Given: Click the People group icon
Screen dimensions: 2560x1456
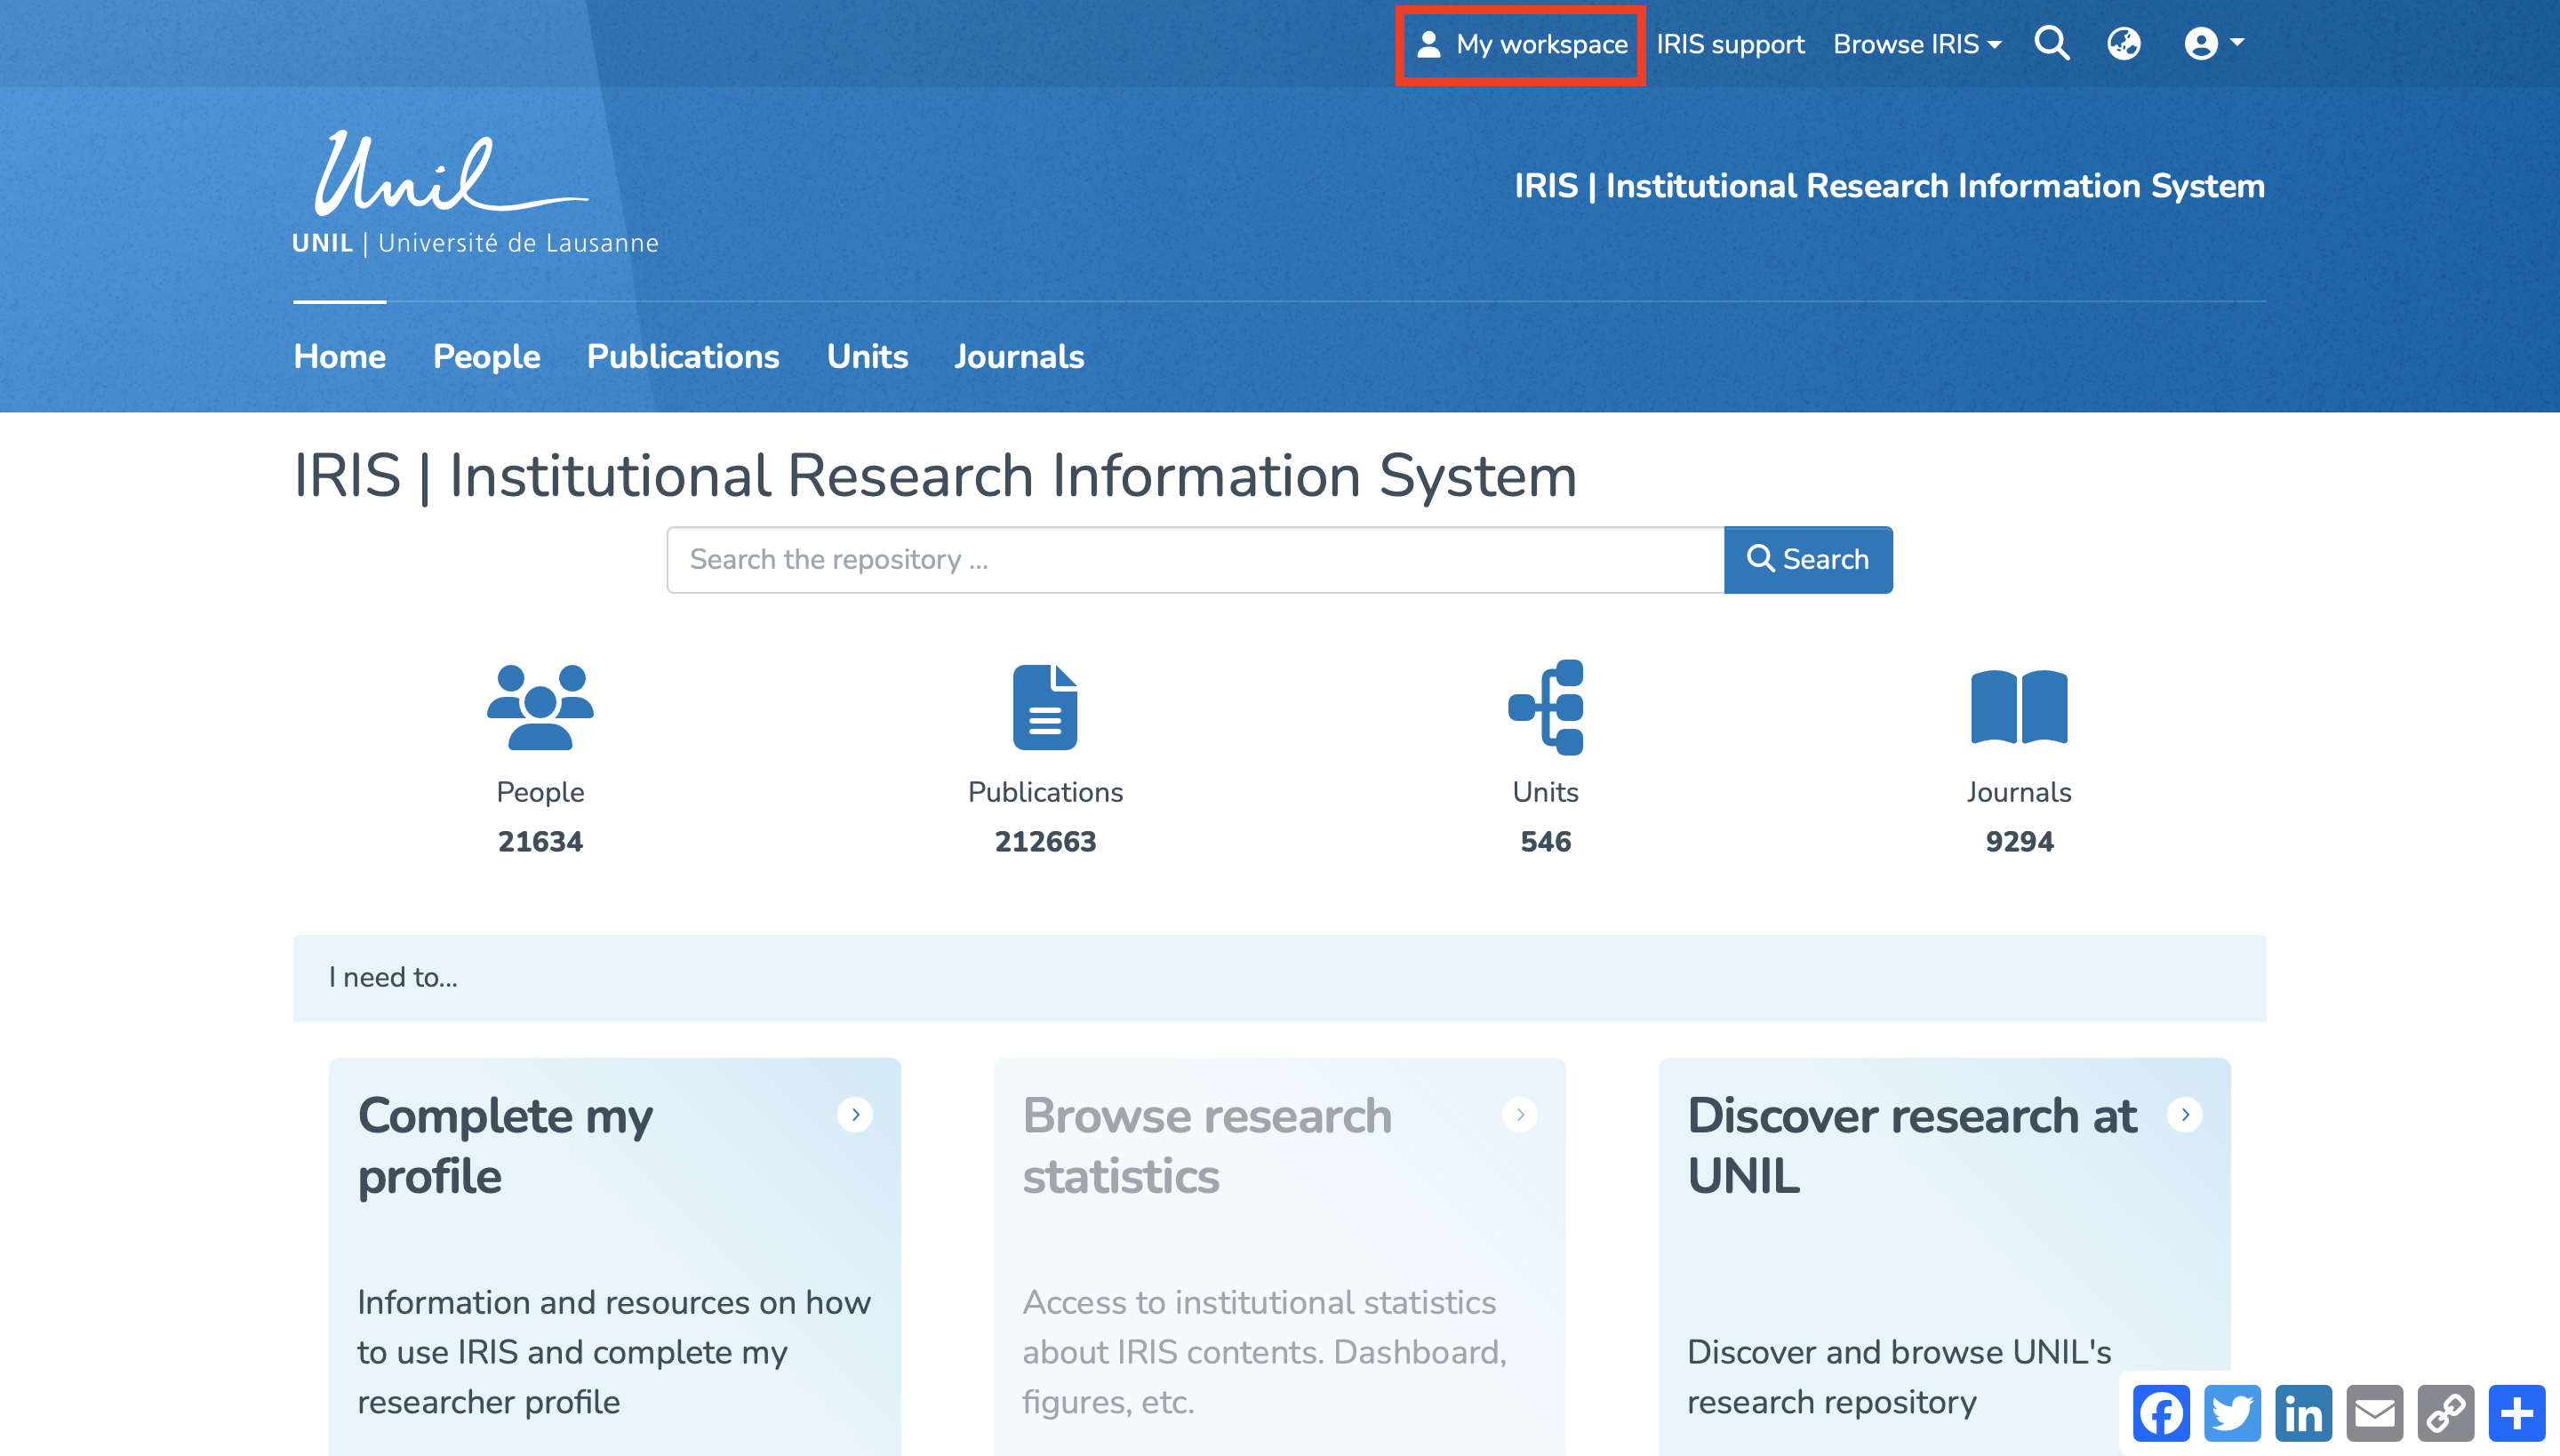Looking at the screenshot, I should [x=540, y=706].
